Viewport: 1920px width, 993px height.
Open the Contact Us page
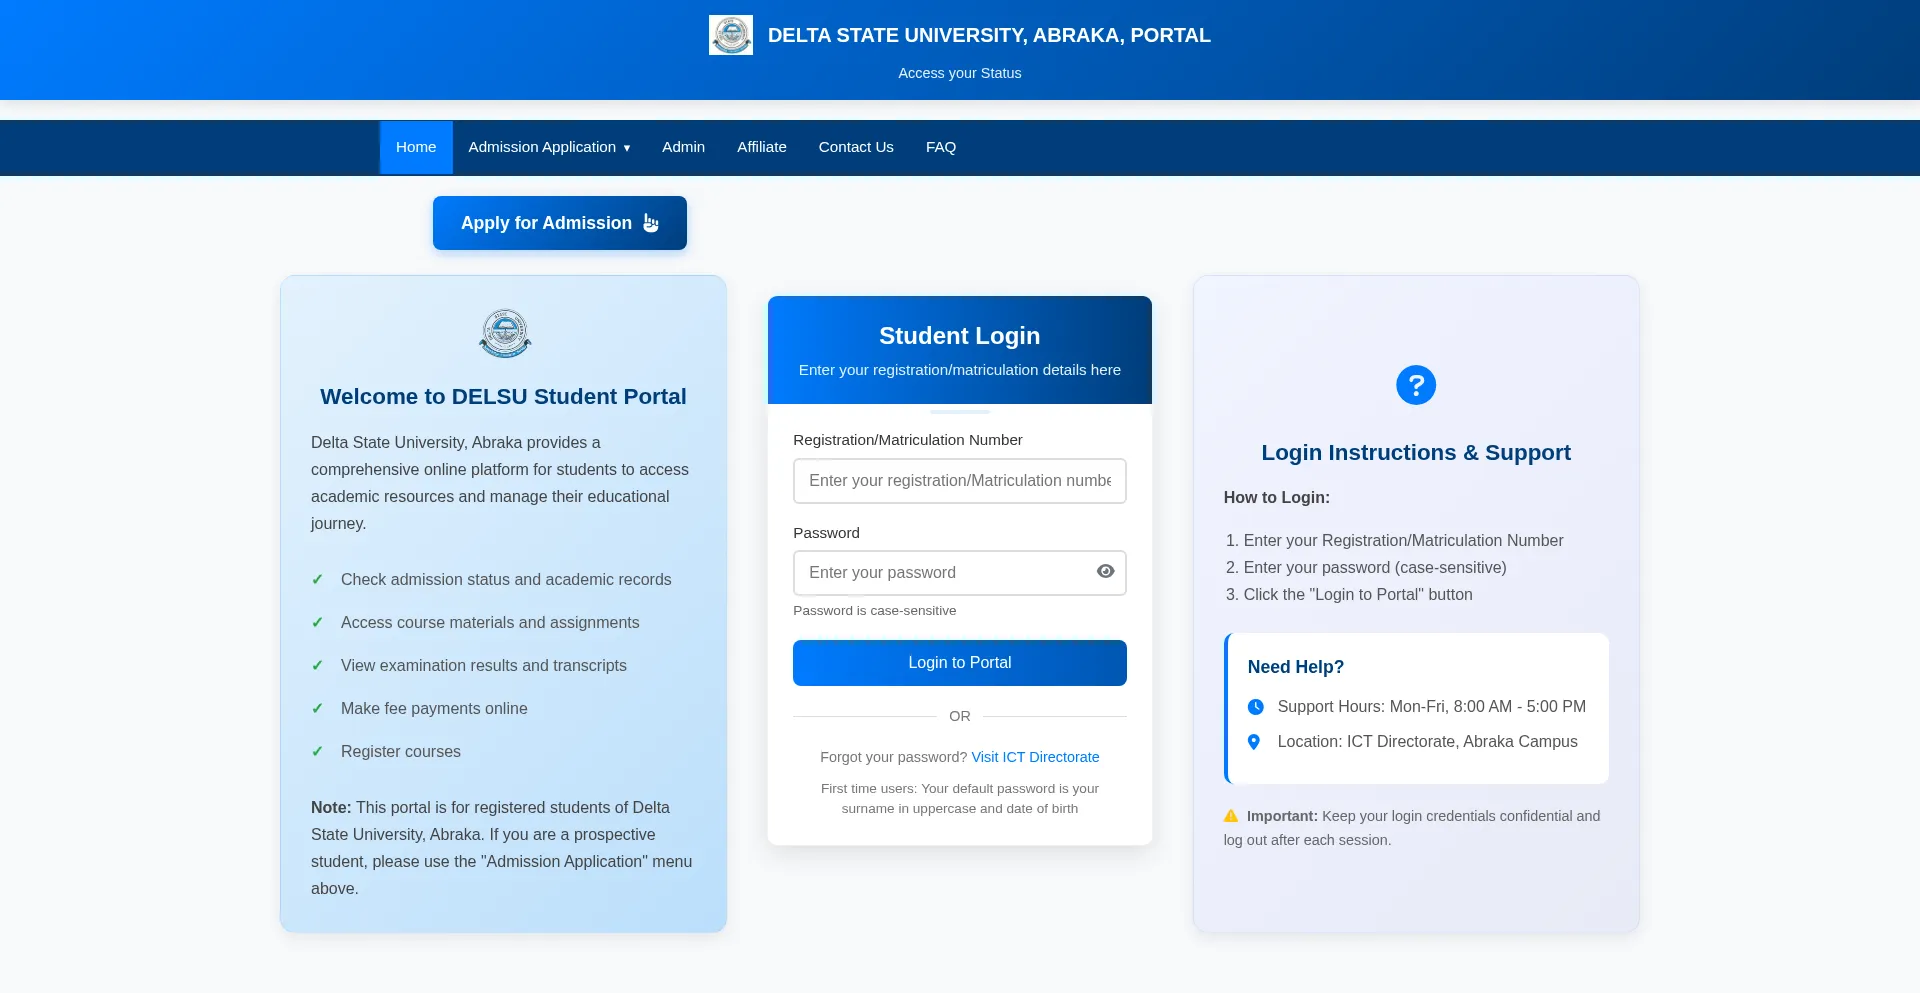click(x=856, y=147)
